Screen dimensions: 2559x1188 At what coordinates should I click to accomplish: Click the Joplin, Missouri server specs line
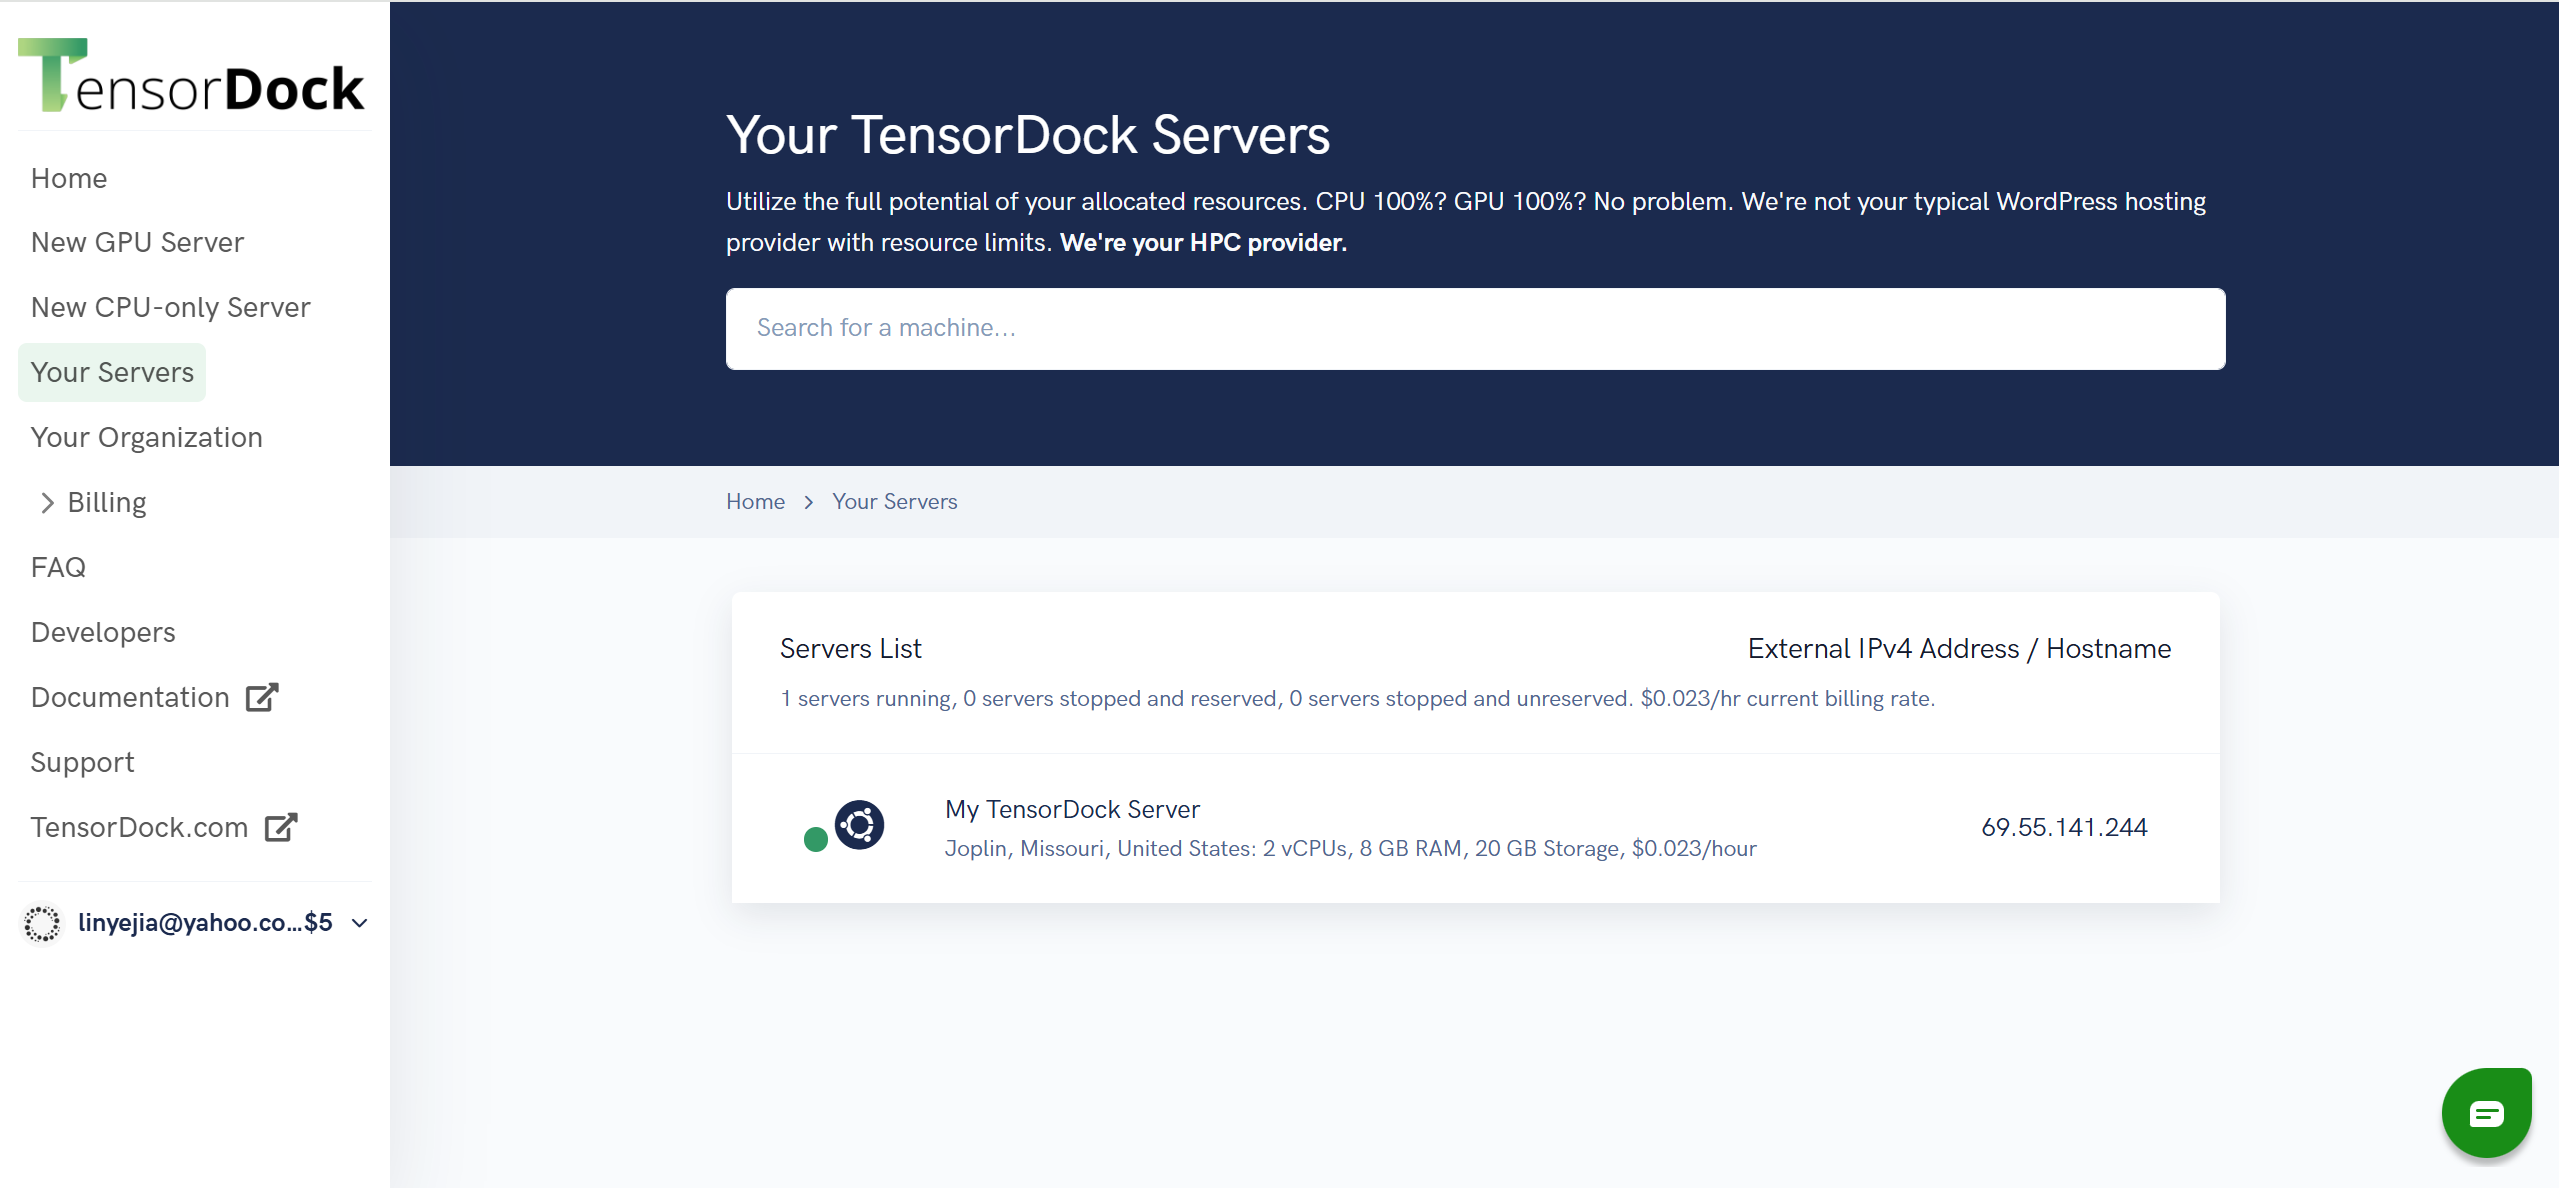tap(1350, 848)
